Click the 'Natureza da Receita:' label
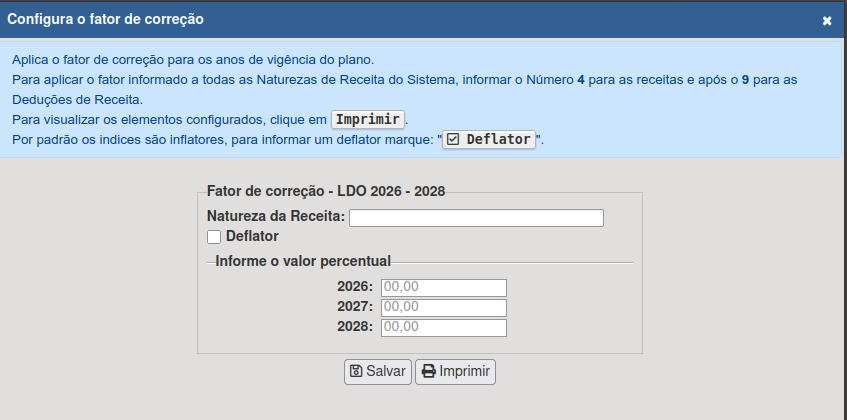 (275, 217)
